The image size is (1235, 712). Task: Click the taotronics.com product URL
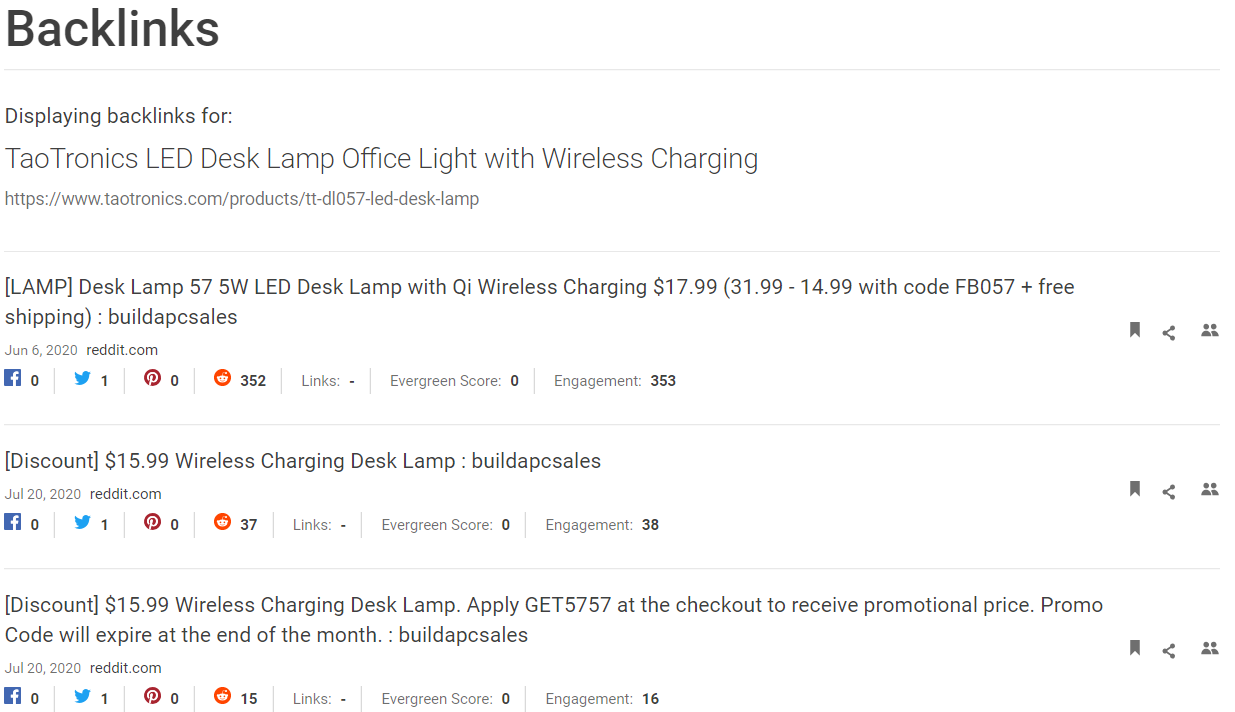(242, 199)
